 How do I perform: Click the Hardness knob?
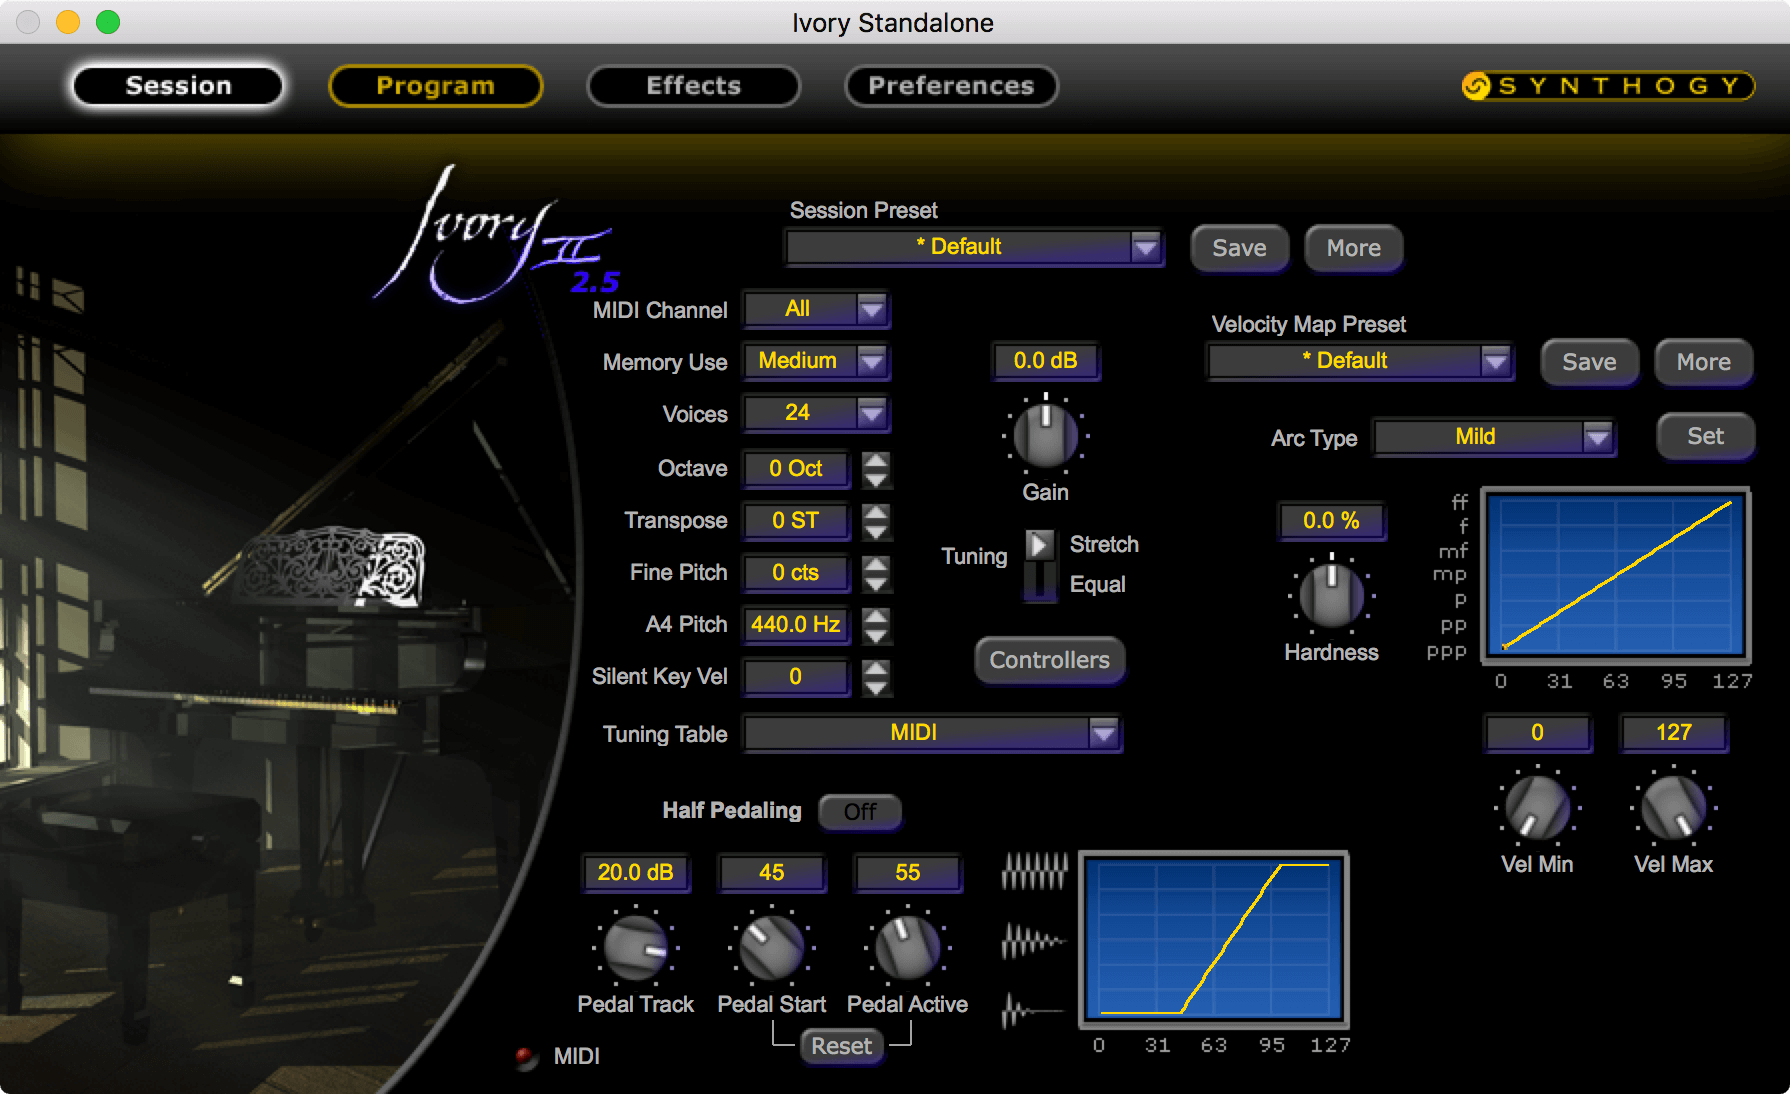tap(1332, 596)
